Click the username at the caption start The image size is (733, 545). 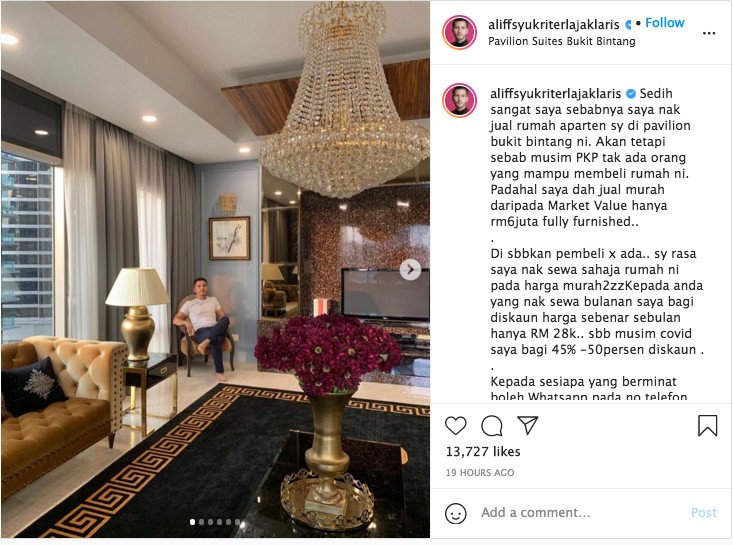tap(555, 93)
